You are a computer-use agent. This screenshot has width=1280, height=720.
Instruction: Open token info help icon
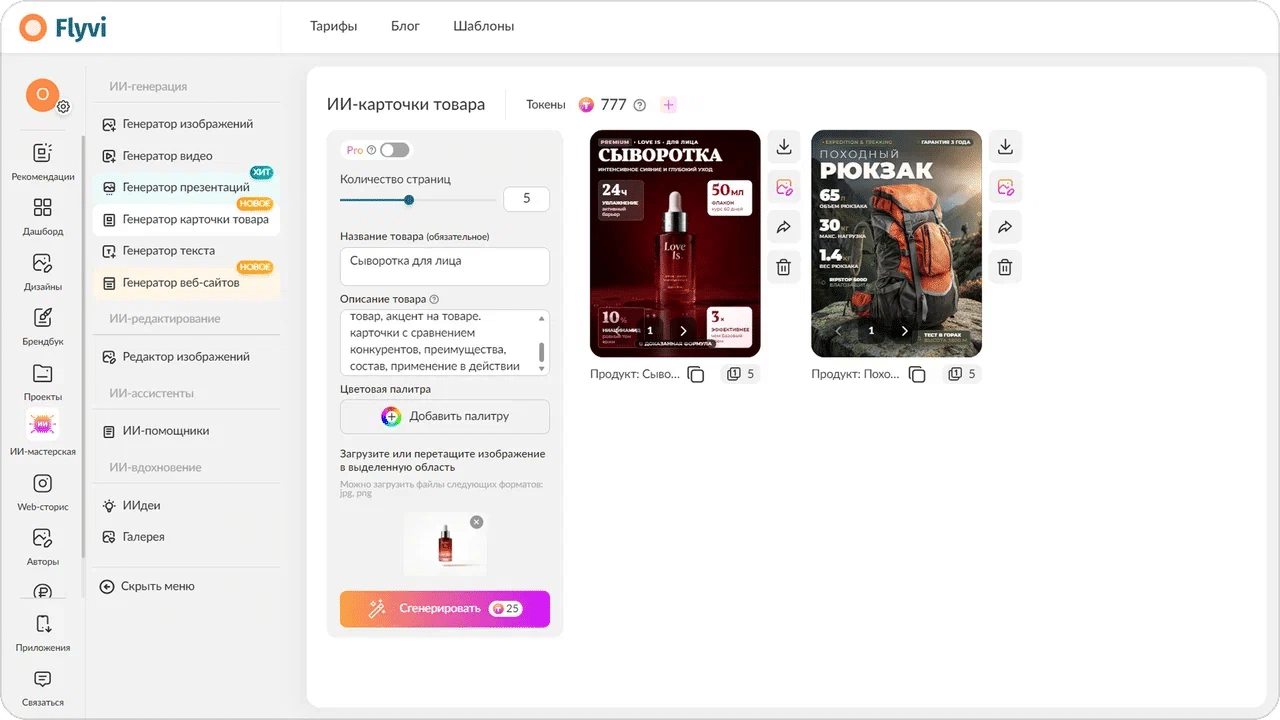tap(640, 105)
